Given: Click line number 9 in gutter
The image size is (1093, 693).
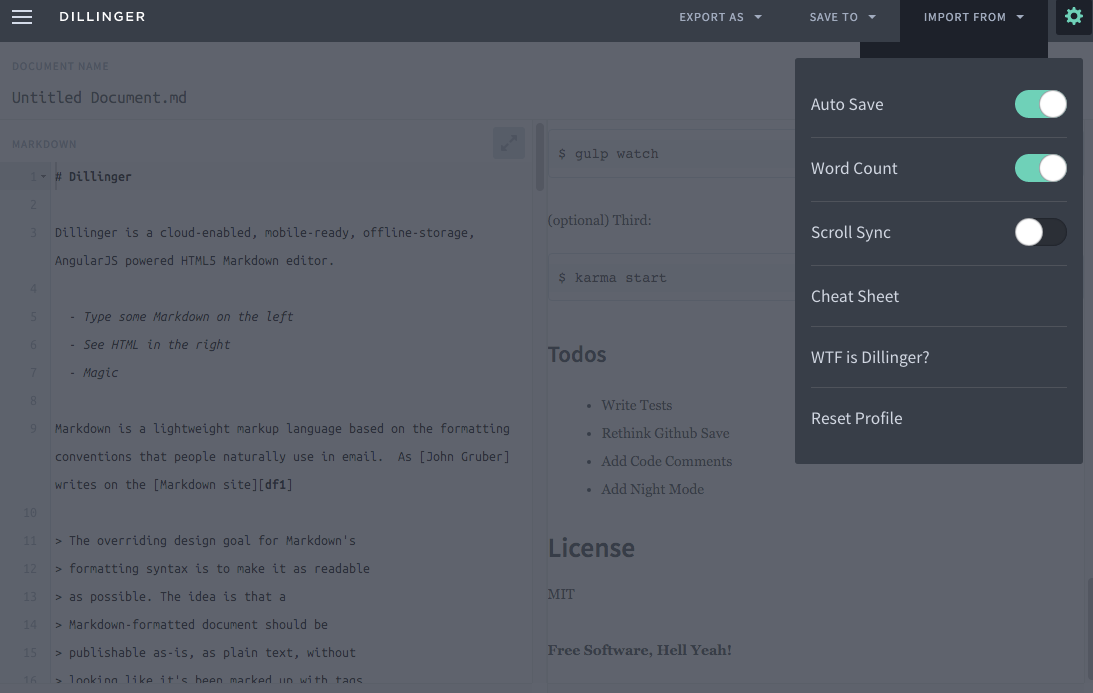Looking at the screenshot, I should click(33, 429).
